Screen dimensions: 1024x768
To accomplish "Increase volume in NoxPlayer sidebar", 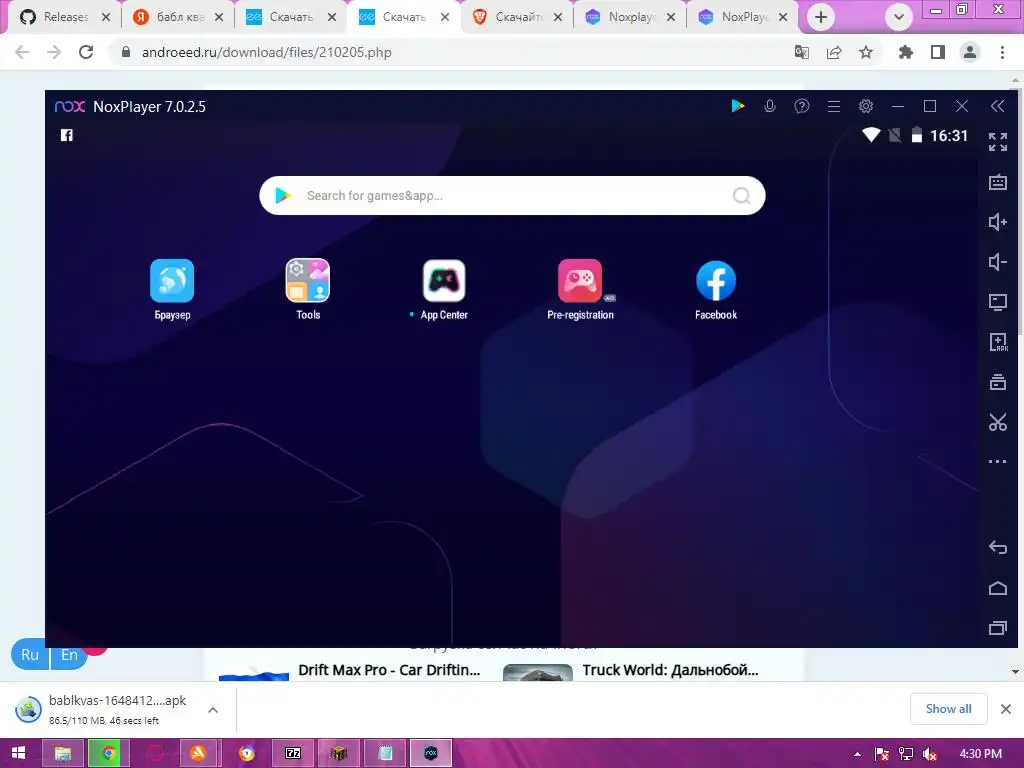I will click(x=997, y=222).
